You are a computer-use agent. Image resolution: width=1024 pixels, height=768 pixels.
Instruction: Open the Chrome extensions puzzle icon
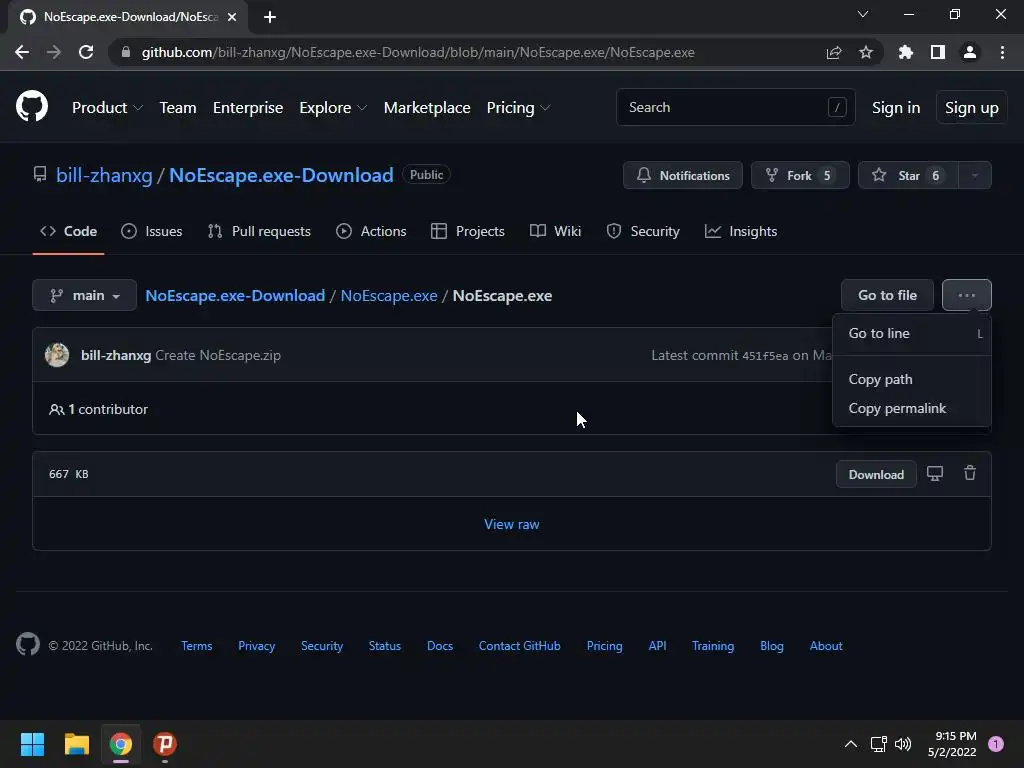click(905, 52)
